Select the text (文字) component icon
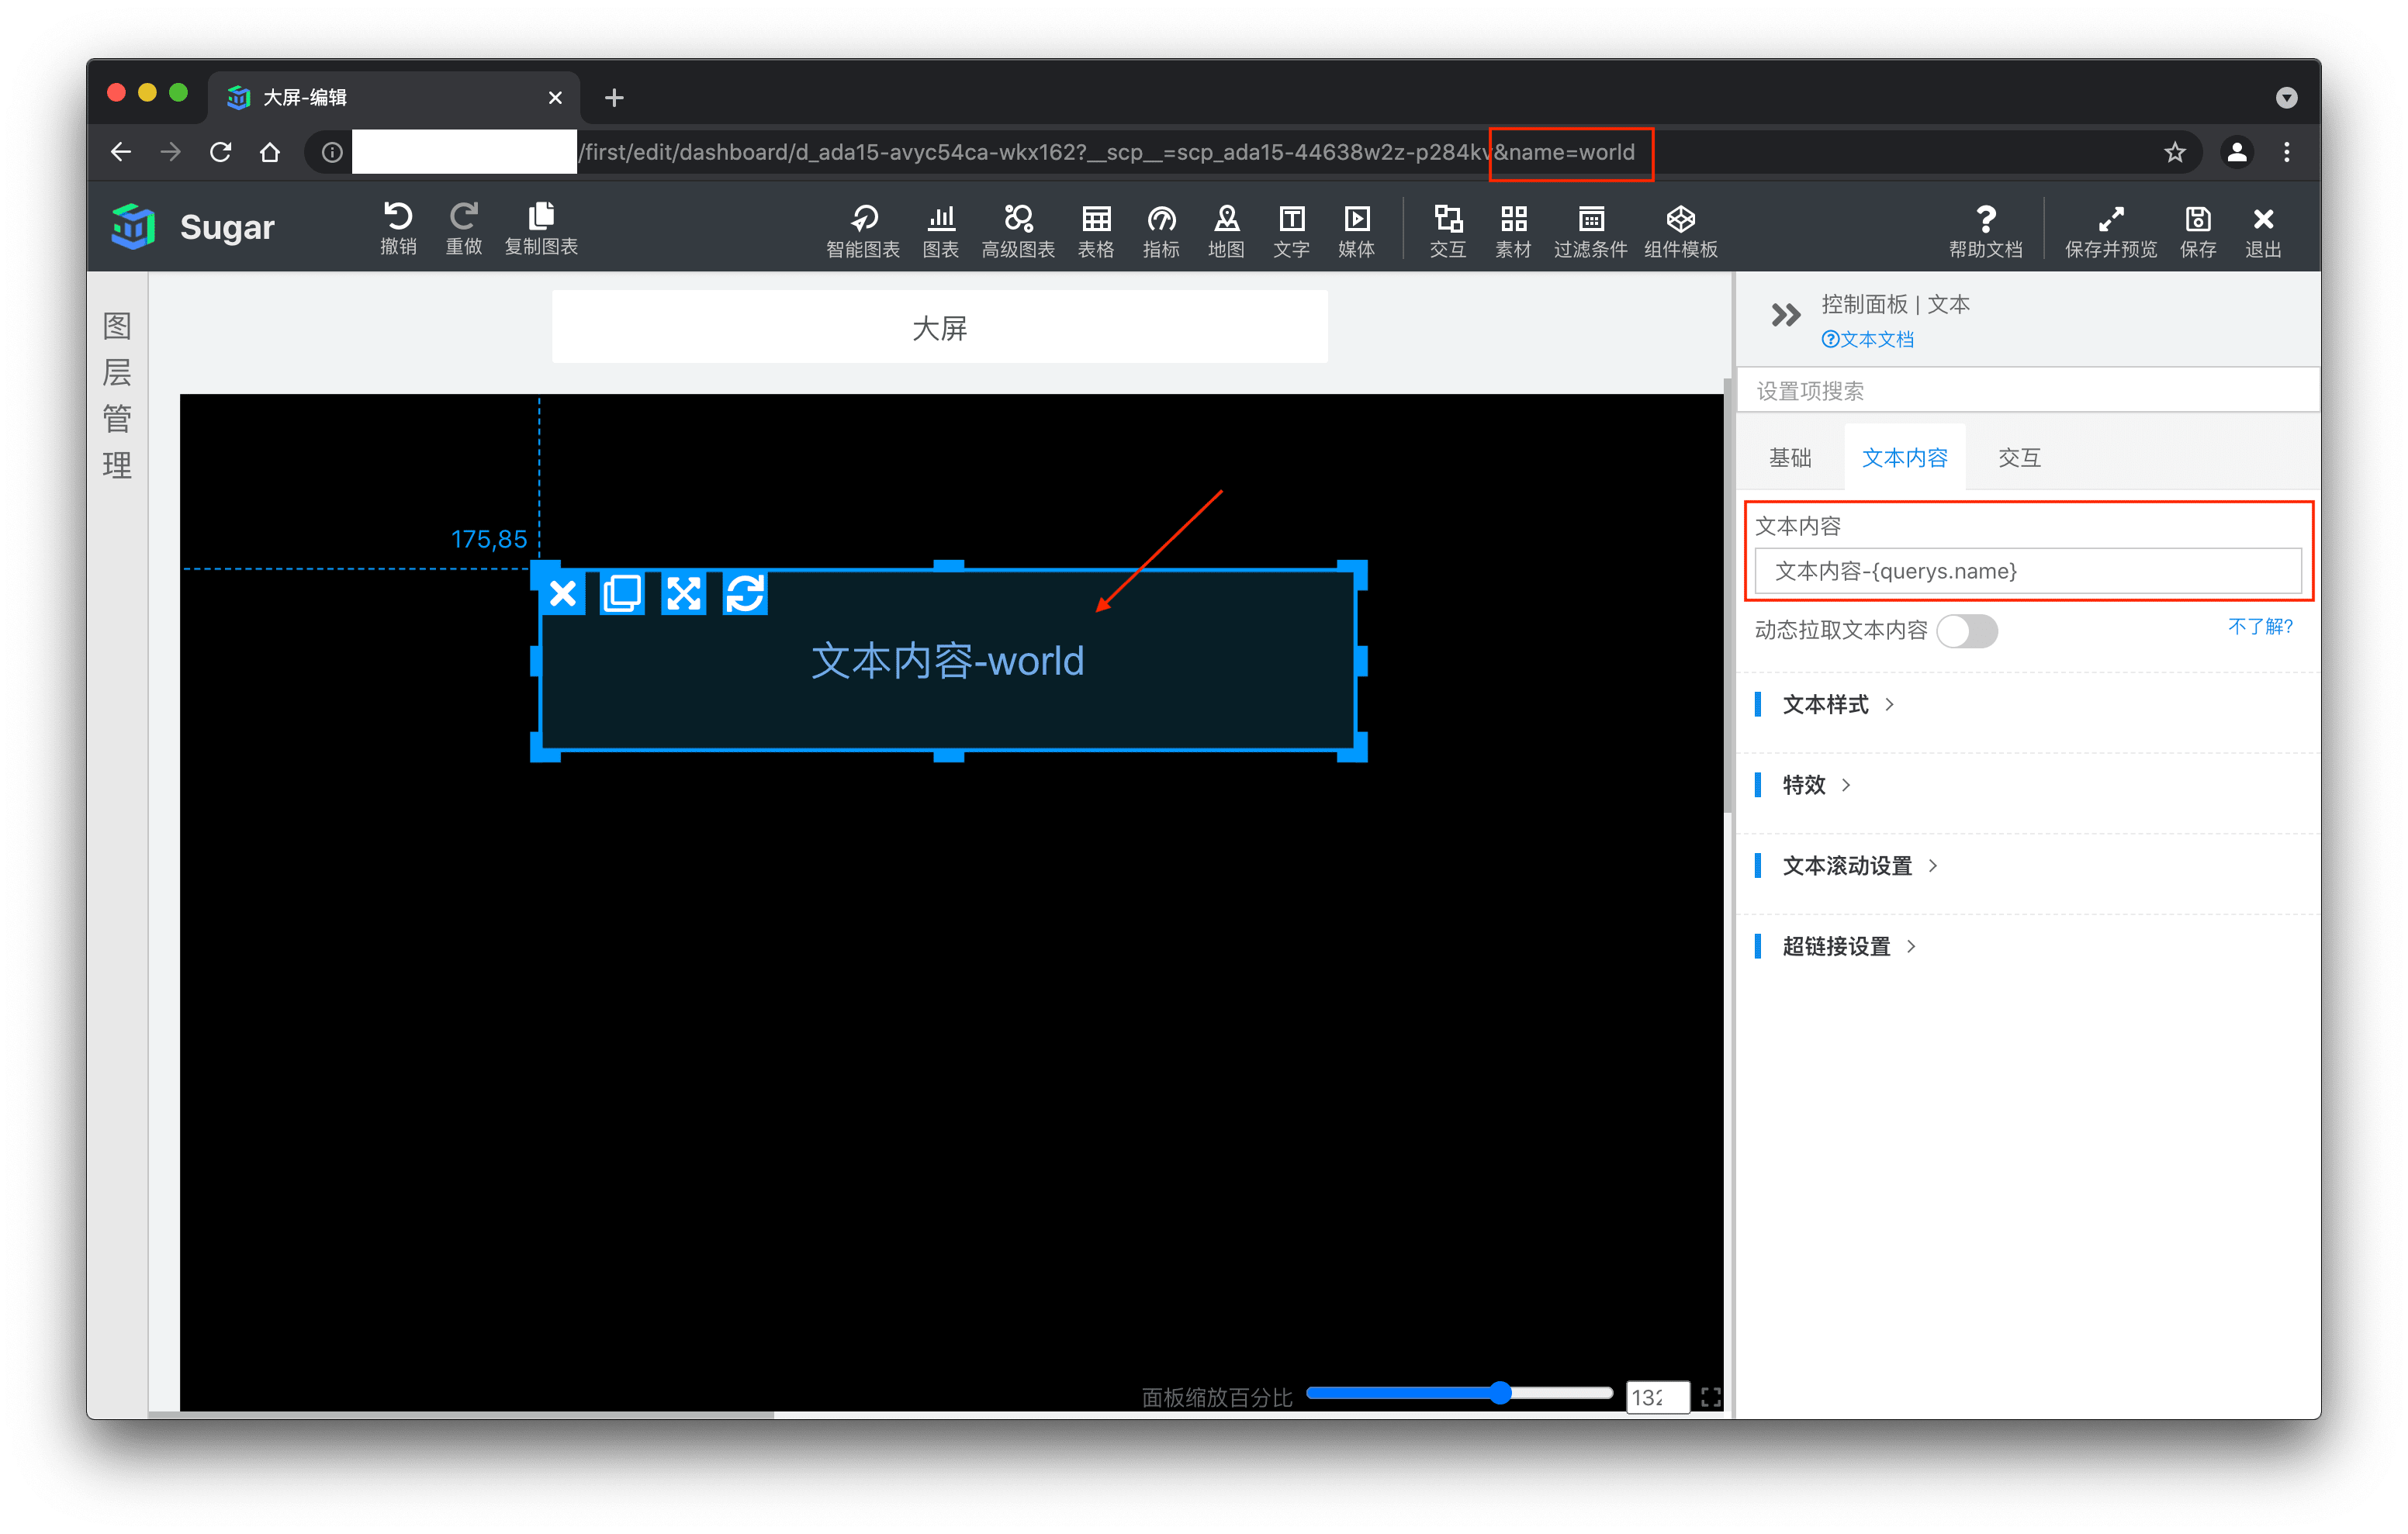This screenshot has height=1534, width=2408. pyautogui.click(x=1291, y=219)
